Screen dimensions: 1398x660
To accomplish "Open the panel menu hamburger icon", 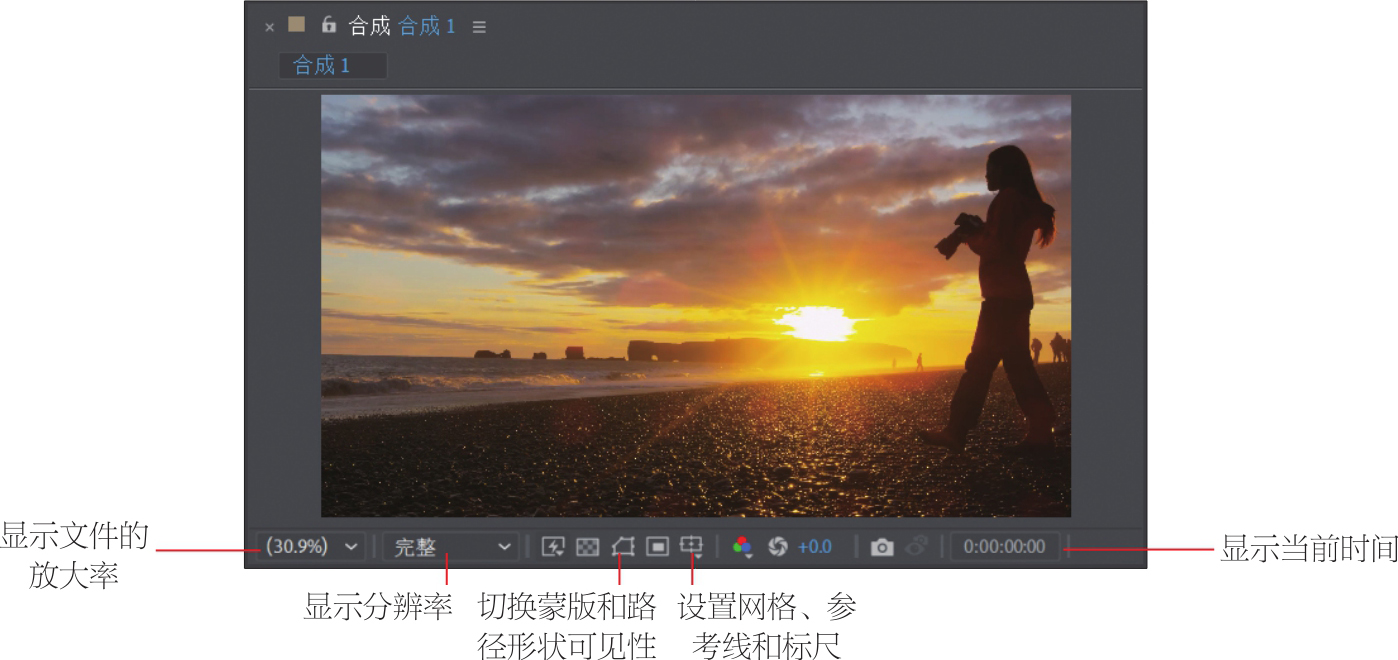I will [479, 27].
